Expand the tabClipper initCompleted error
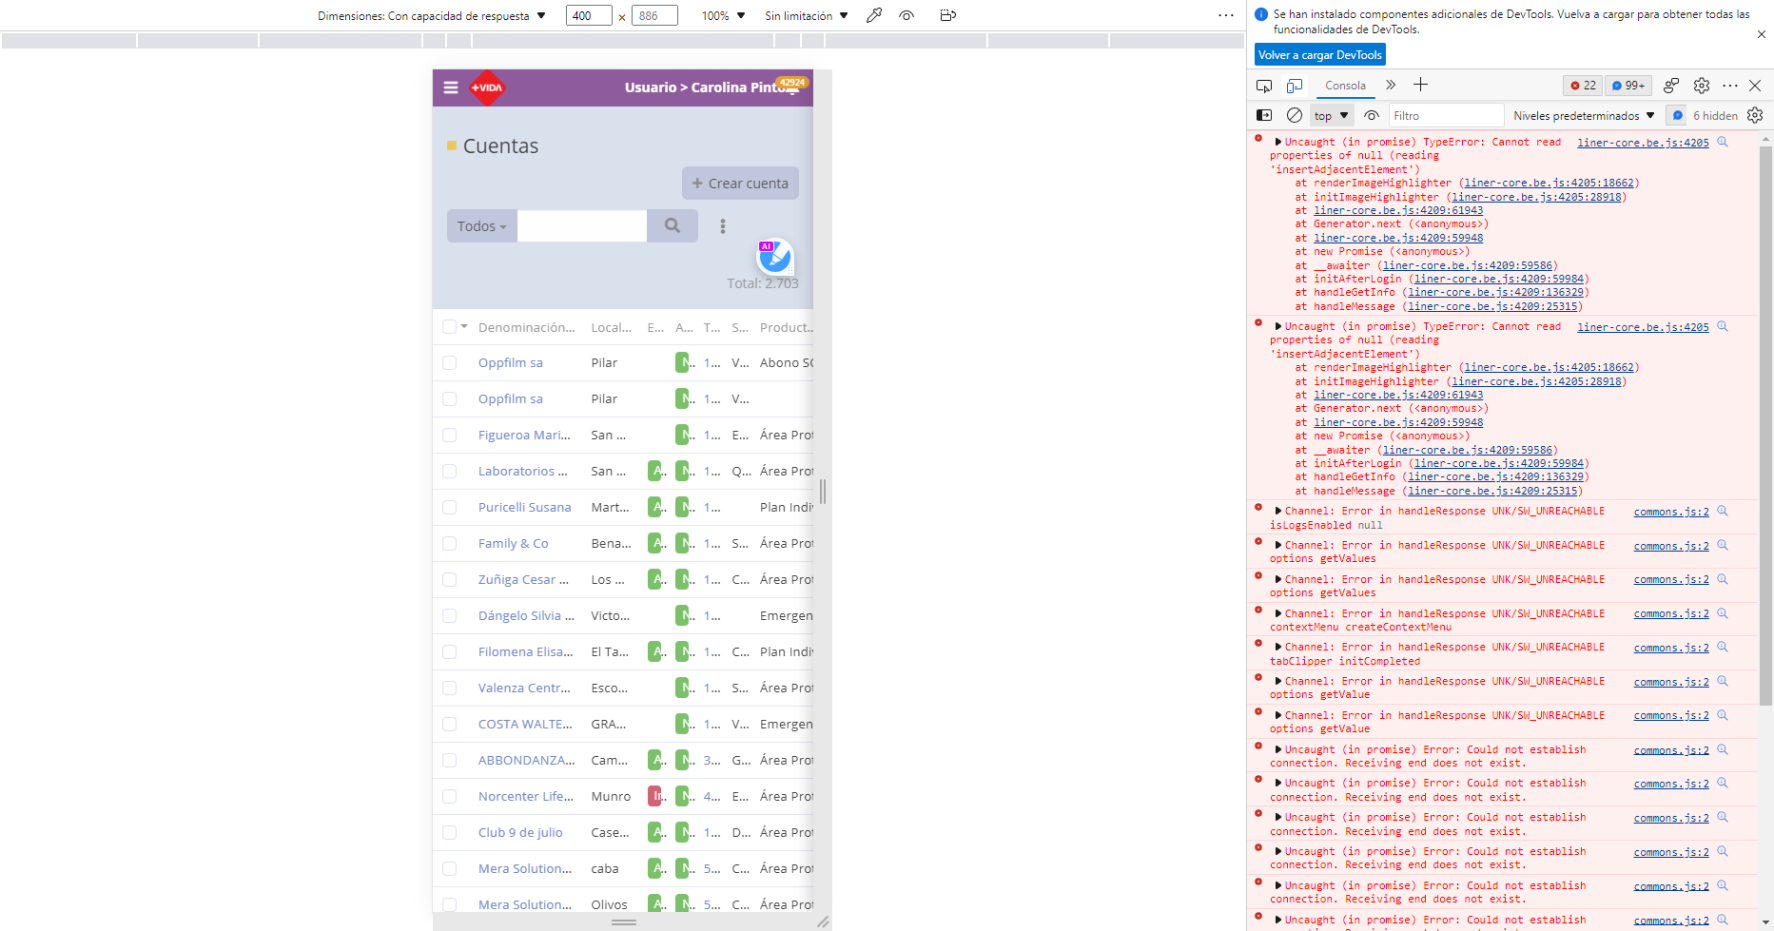1774x931 pixels. (1278, 647)
